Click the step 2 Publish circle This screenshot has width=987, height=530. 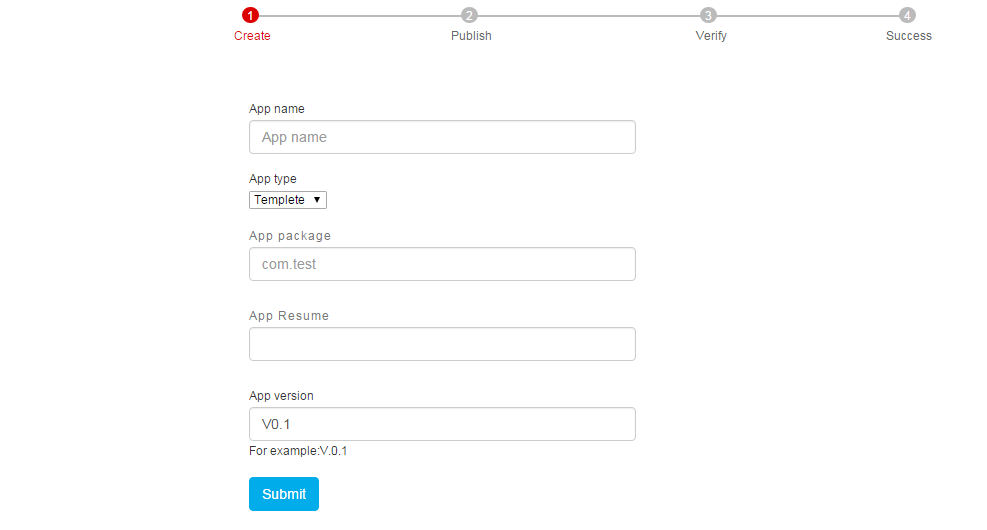469,15
